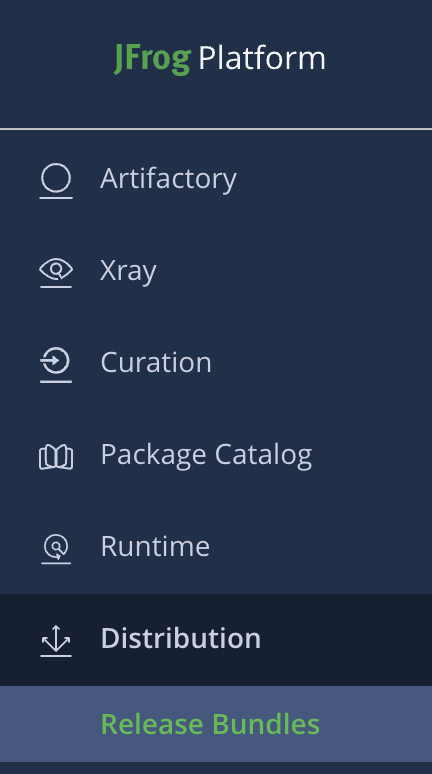Select the Runtime menu label
This screenshot has height=774, width=432.
[x=155, y=546]
